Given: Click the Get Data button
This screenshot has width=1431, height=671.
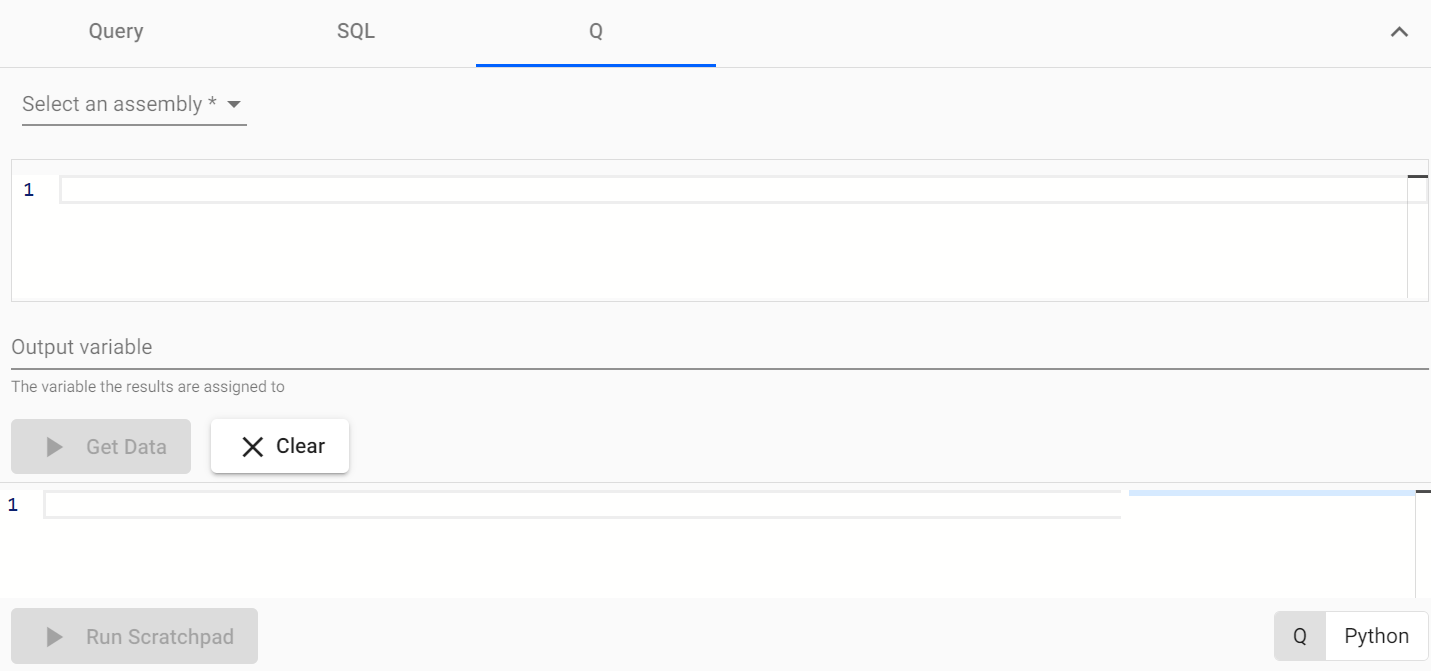Looking at the screenshot, I should click(101, 447).
